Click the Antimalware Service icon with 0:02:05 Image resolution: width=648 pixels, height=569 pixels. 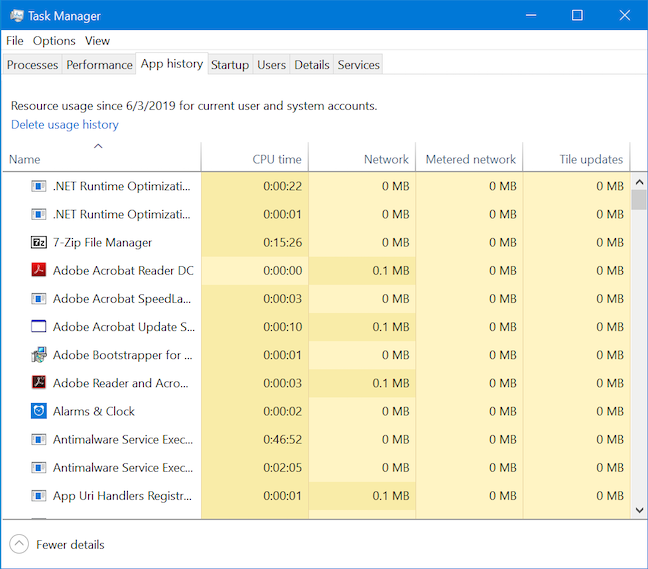coord(38,467)
